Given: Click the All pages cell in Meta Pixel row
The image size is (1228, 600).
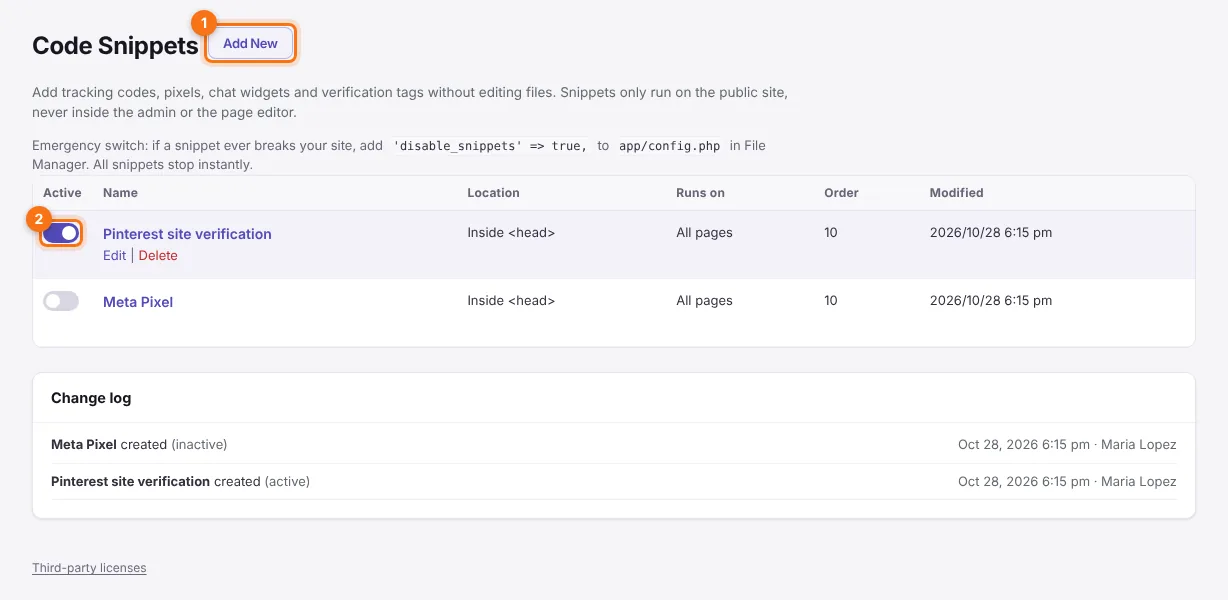Looking at the screenshot, I should (704, 301).
